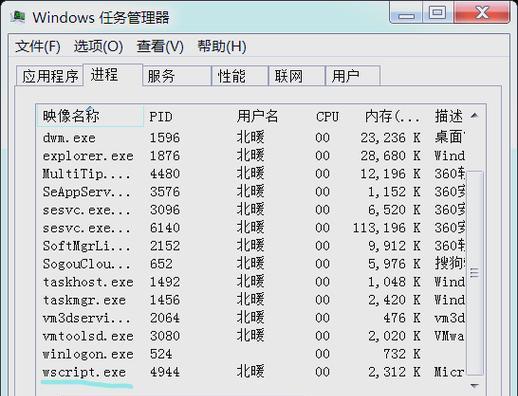Sort processes by PID column header

(x=161, y=117)
